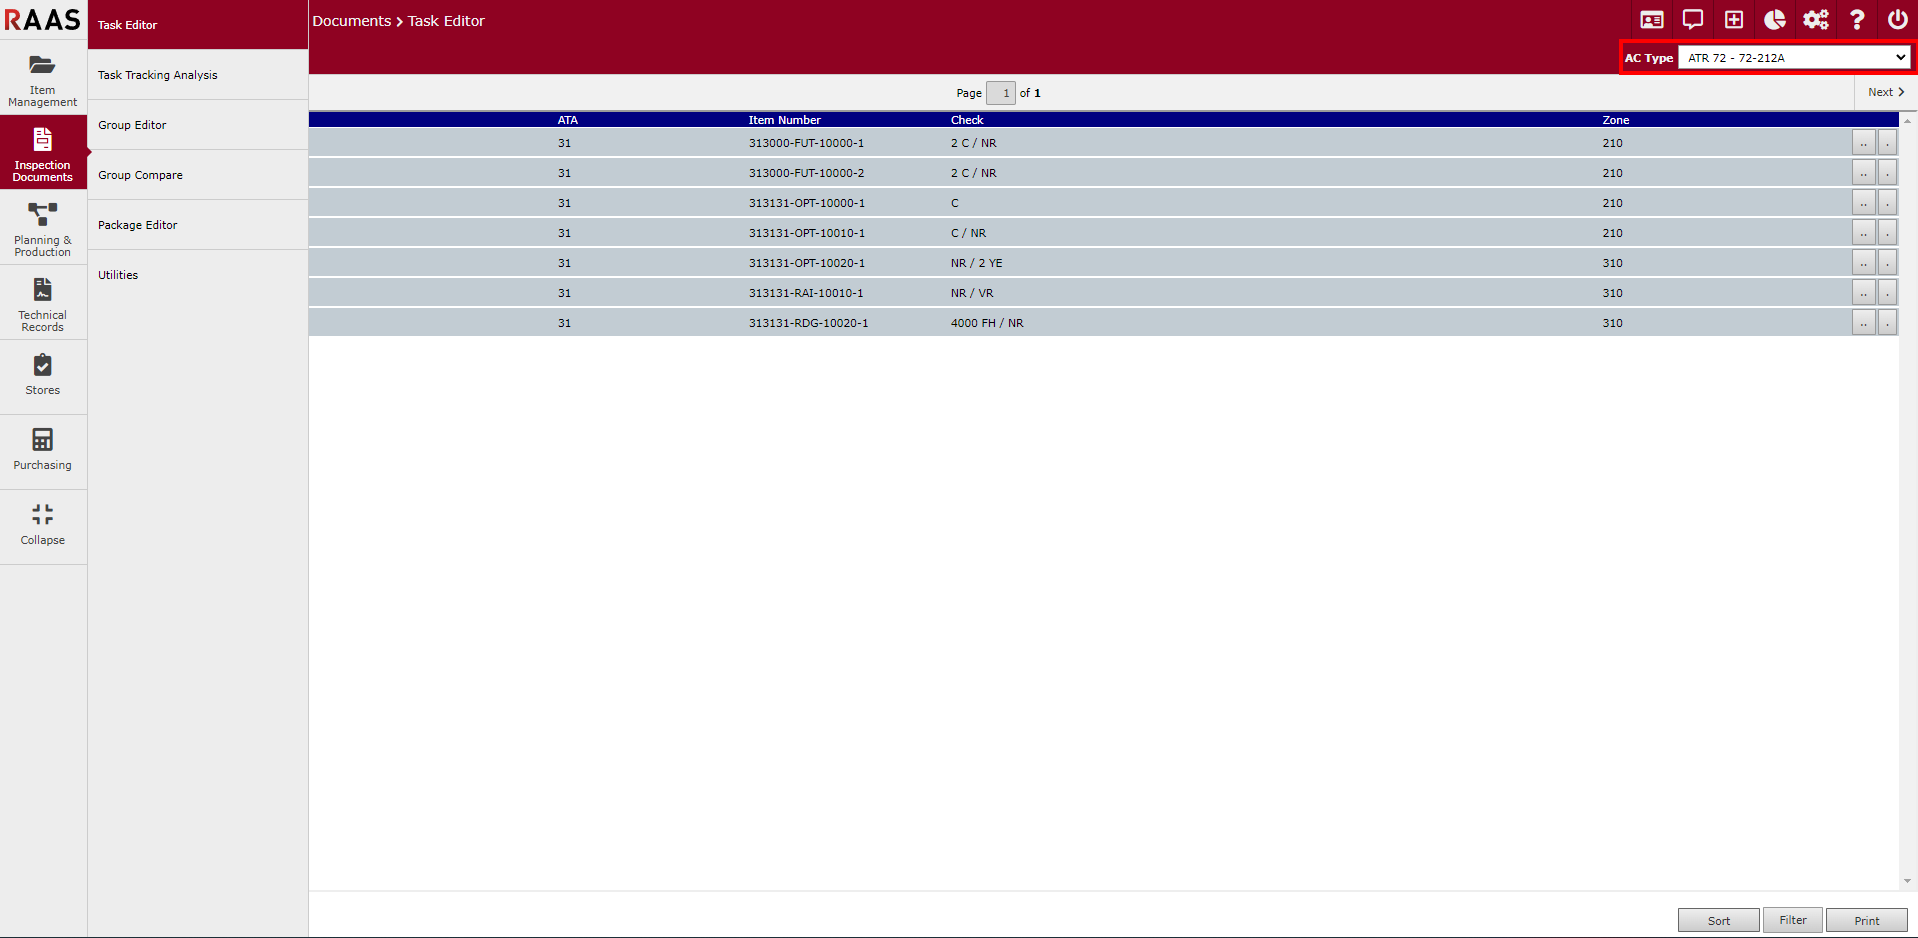1918x938 pixels.
Task: Open the feedback chat icon
Action: click(1693, 19)
